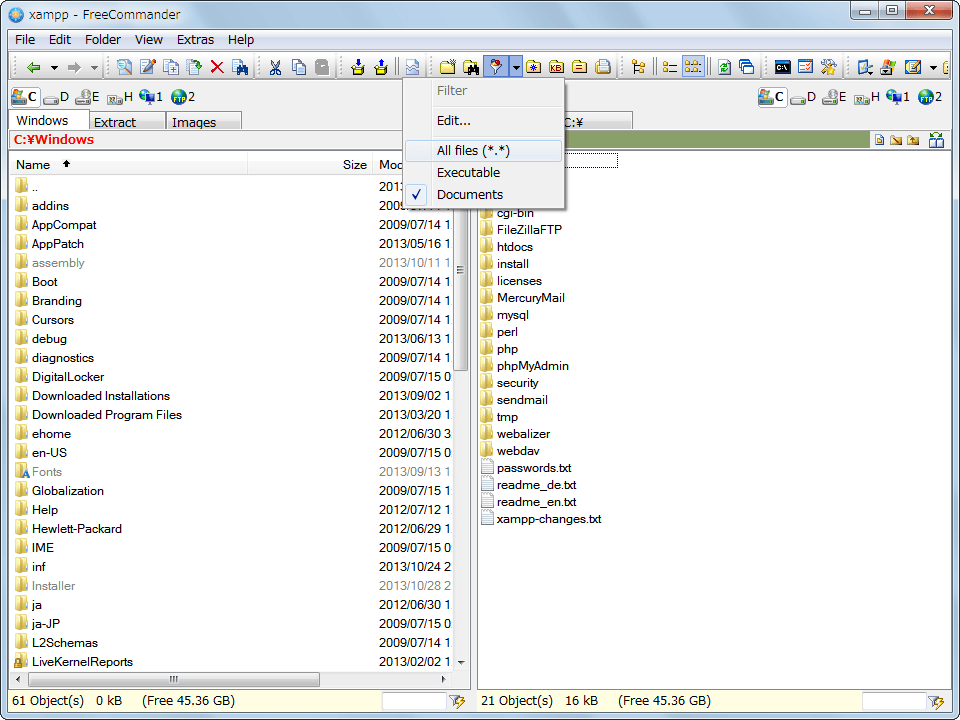
Task: Click the left panel path C:¥Windows
Action: pos(54,140)
